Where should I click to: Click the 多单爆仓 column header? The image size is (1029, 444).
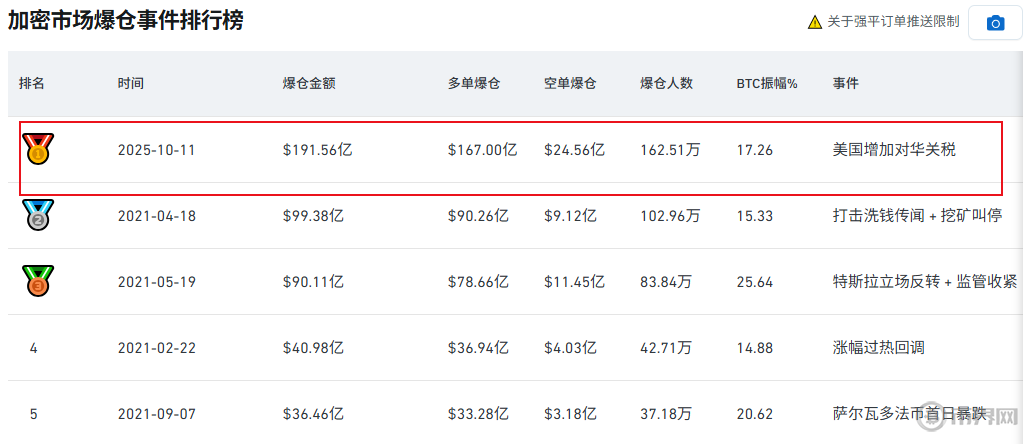point(473,84)
